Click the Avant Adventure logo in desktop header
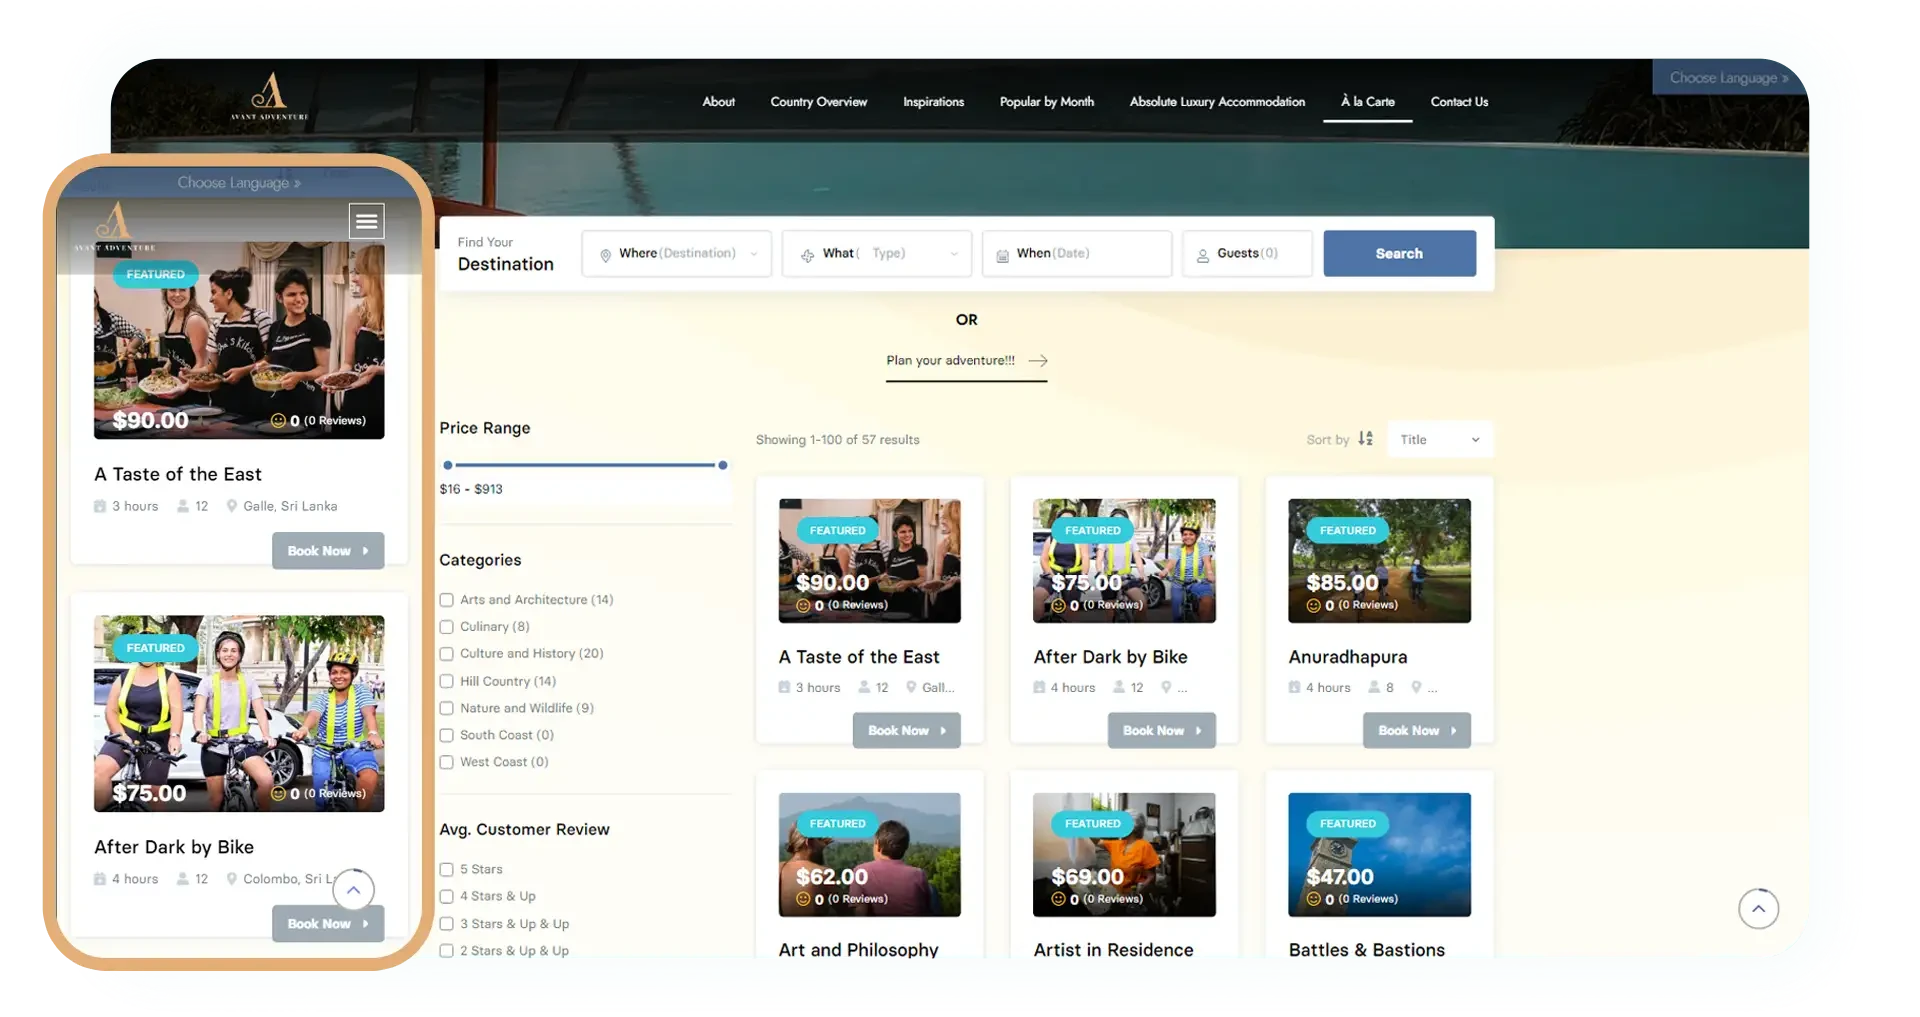Viewport: 1920px width, 1017px height. pos(269,96)
